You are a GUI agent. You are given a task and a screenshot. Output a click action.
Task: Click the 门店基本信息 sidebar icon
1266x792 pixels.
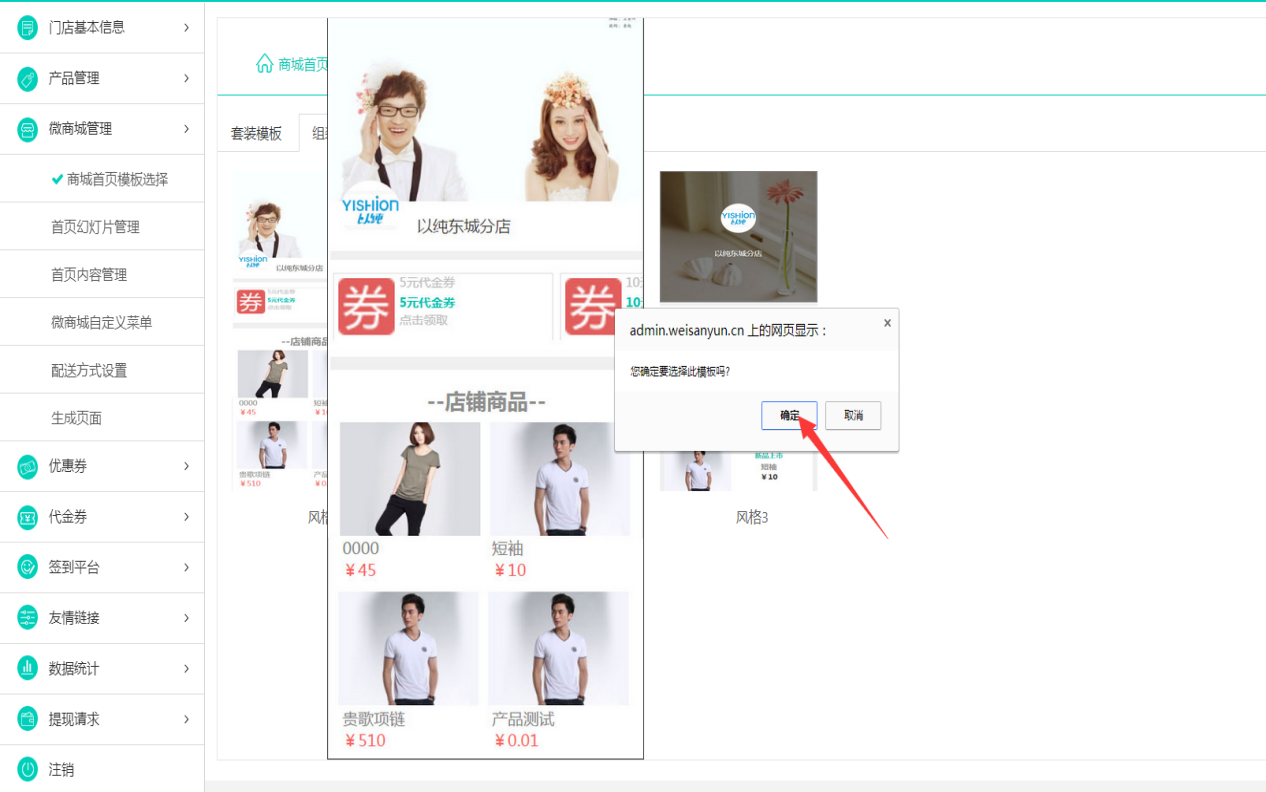pyautogui.click(x=28, y=27)
